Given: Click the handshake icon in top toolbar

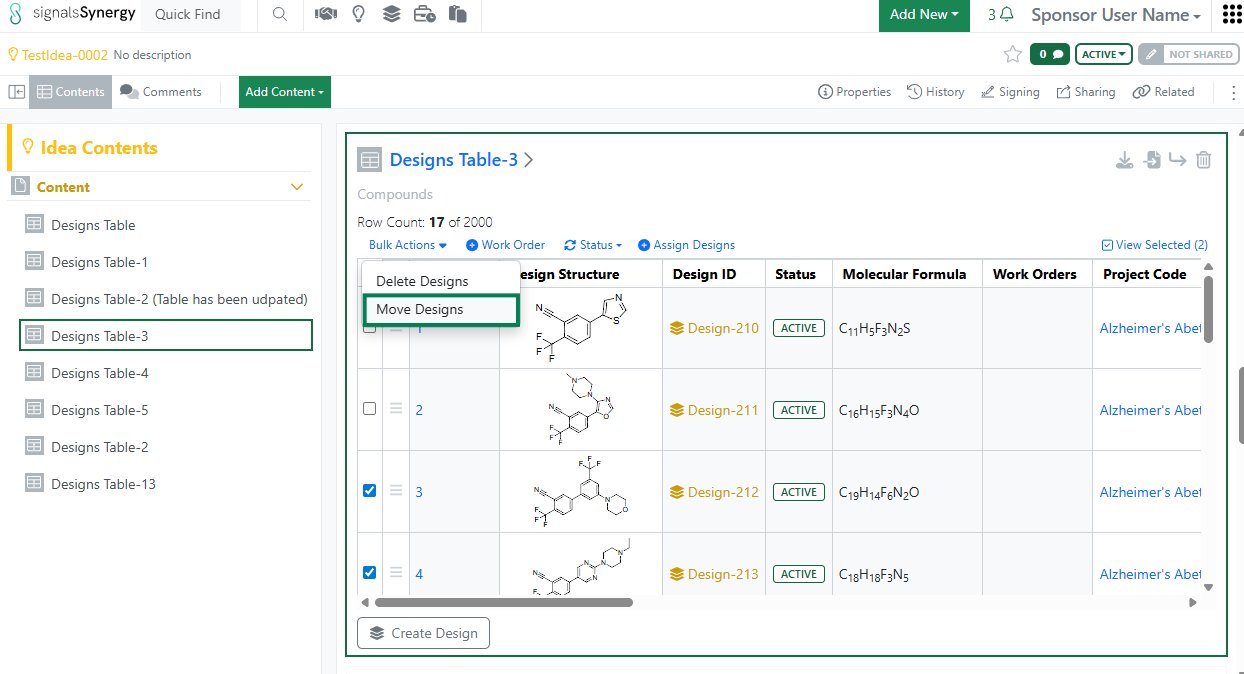Looking at the screenshot, I should click(325, 15).
